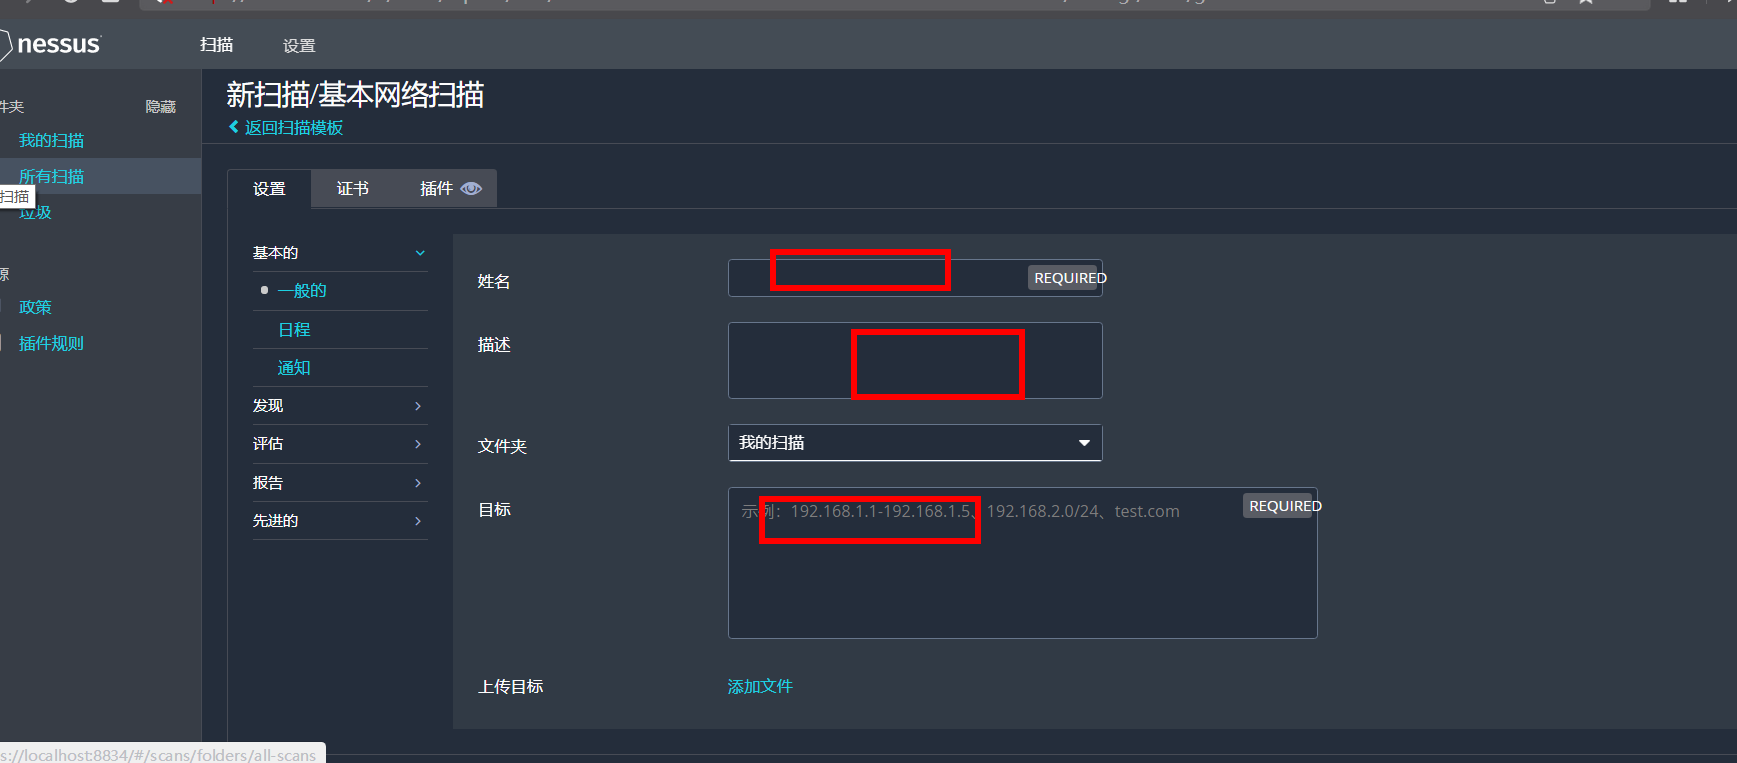Select 通知 settings item
This screenshot has width=1737, height=763.
(294, 368)
